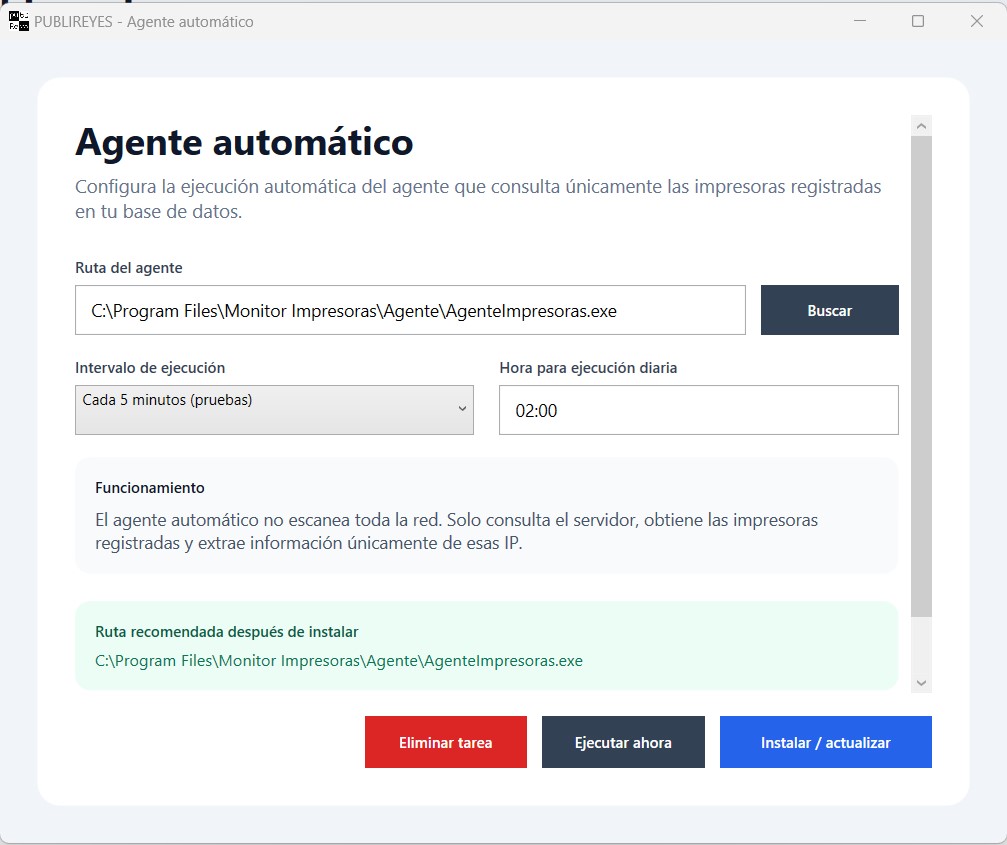This screenshot has width=1007, height=845.
Task: Click the vertical scrollbar thumb
Action: pos(921,376)
